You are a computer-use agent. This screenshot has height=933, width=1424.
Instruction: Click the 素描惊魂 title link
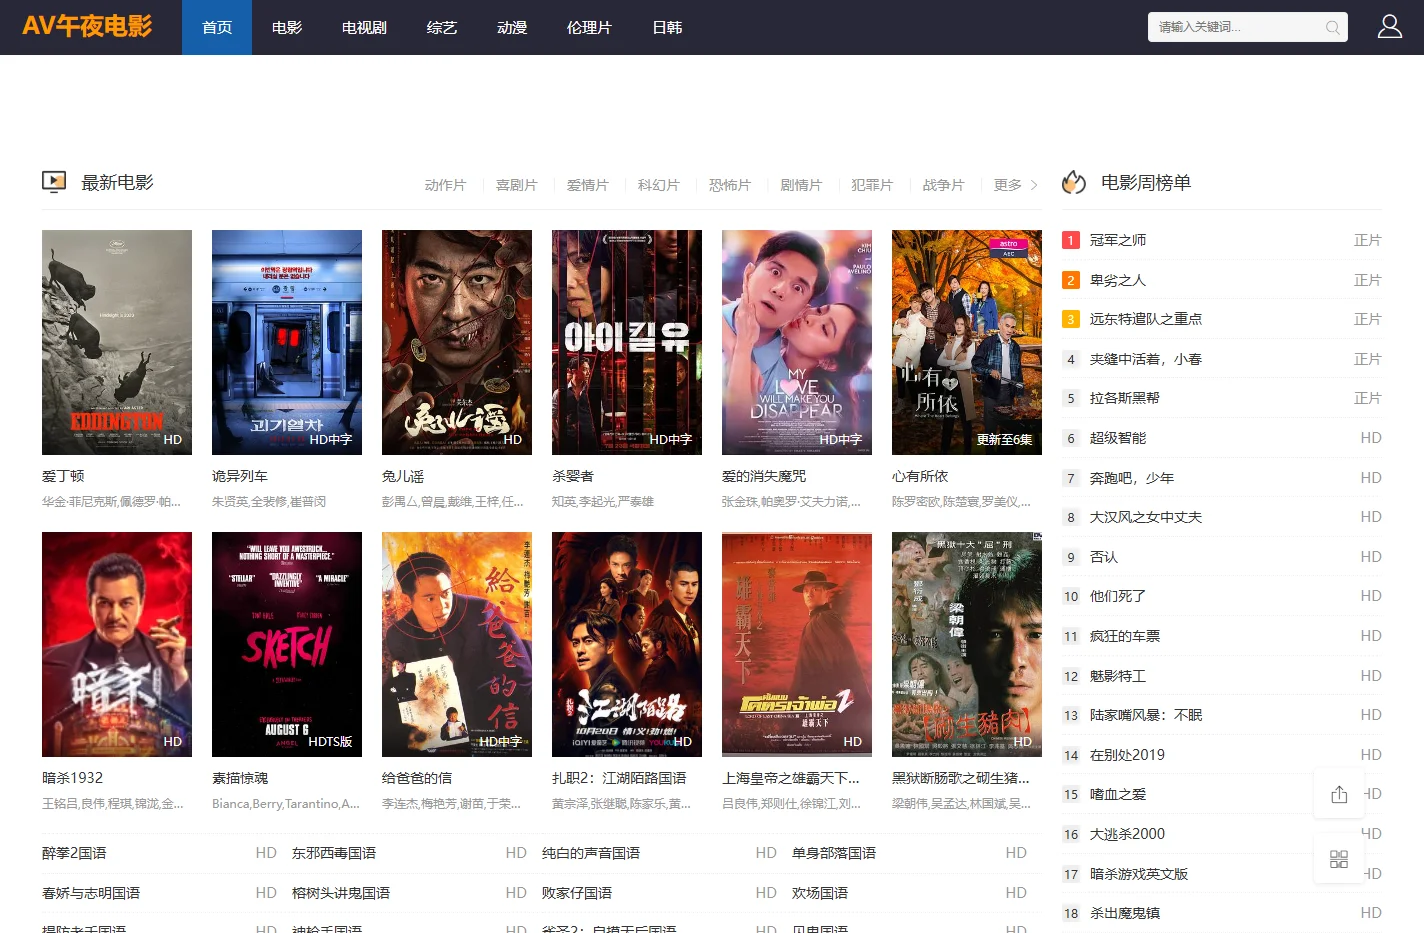[240, 778]
